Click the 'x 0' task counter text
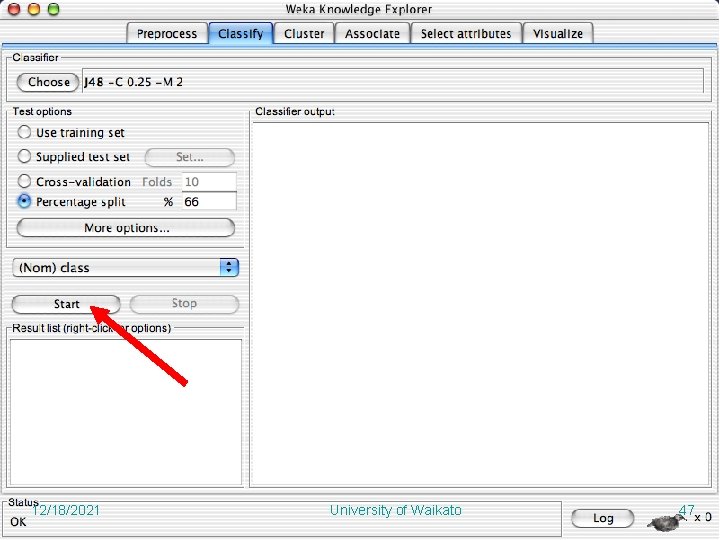Viewport: 720px width, 540px height. [x=703, y=518]
